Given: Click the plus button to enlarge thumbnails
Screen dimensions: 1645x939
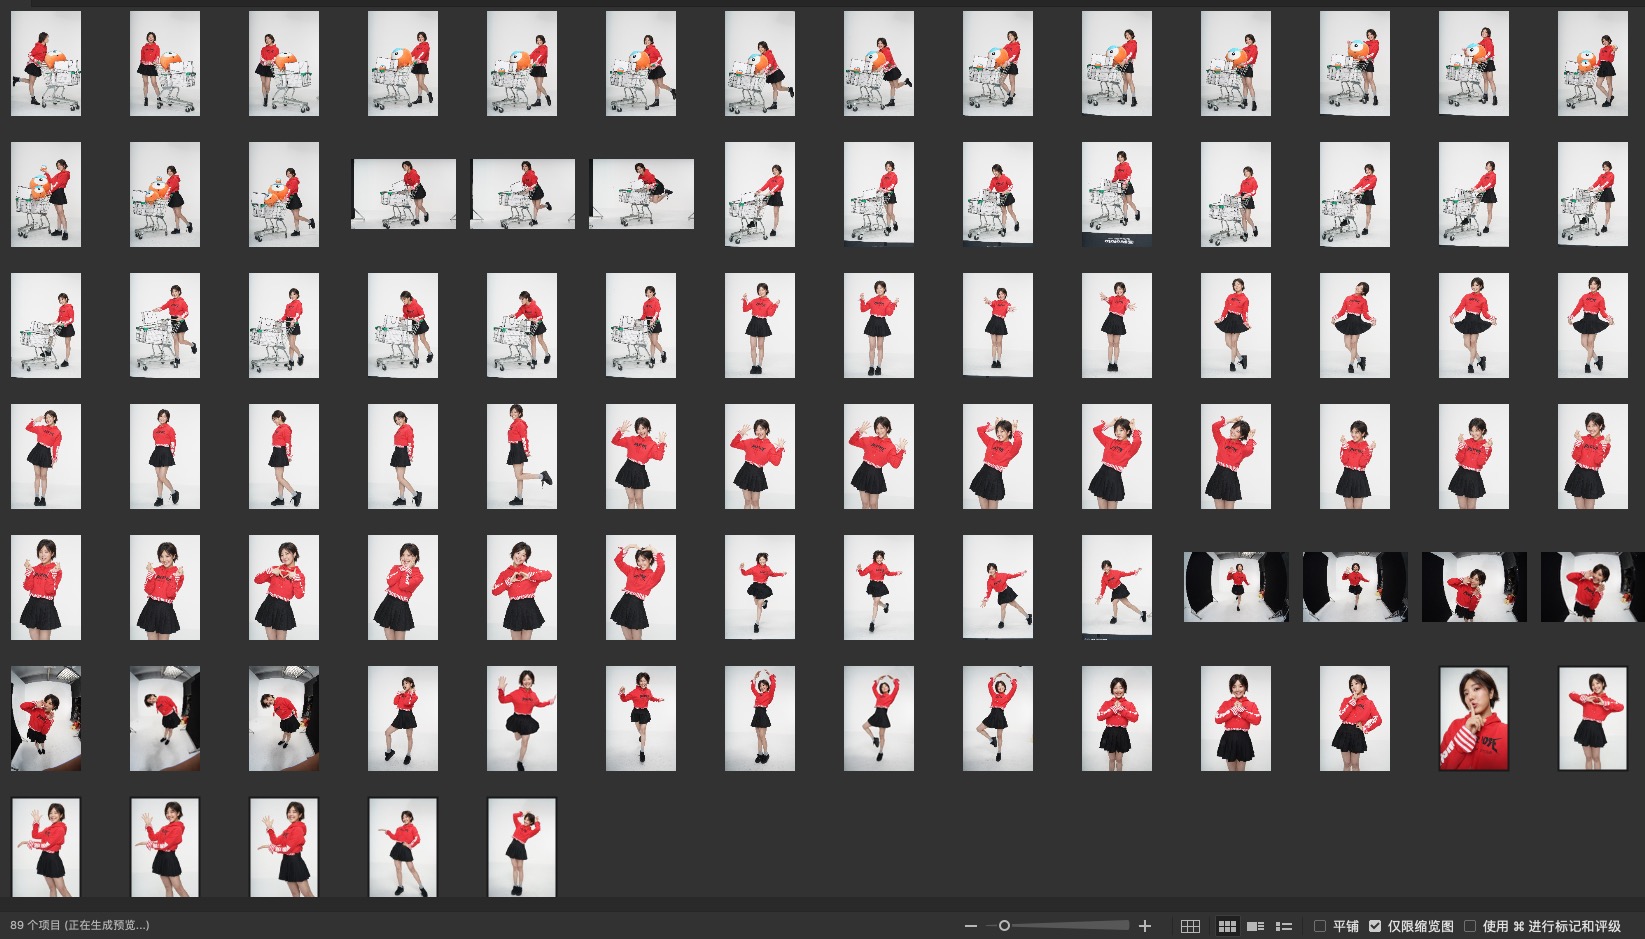Looking at the screenshot, I should (x=1145, y=926).
